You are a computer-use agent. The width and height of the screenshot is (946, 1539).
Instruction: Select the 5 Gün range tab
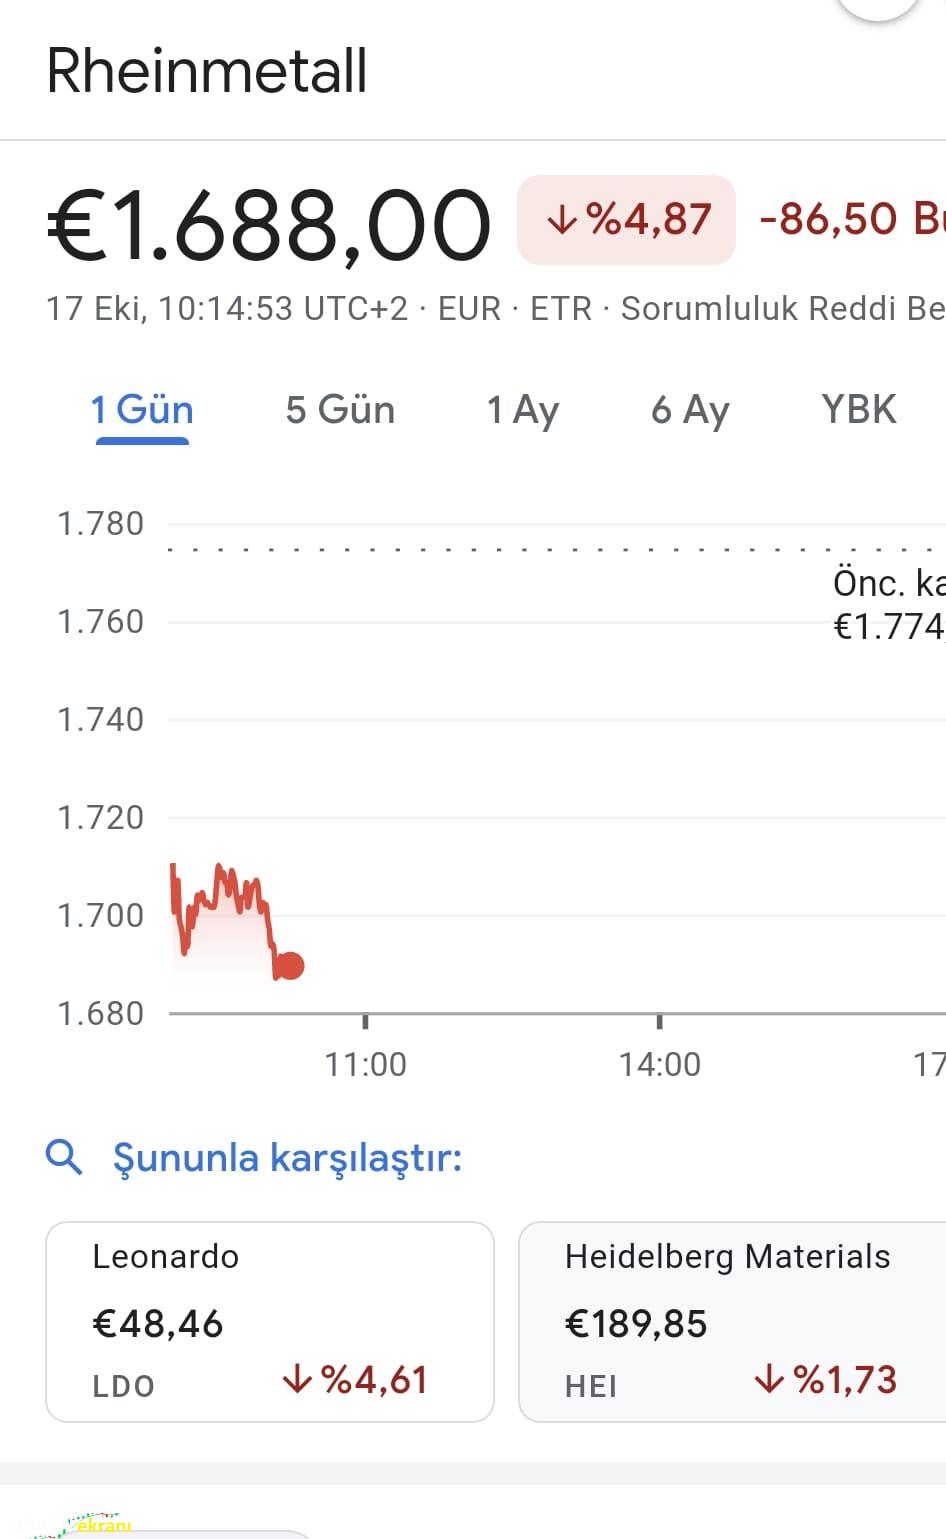[x=340, y=410]
